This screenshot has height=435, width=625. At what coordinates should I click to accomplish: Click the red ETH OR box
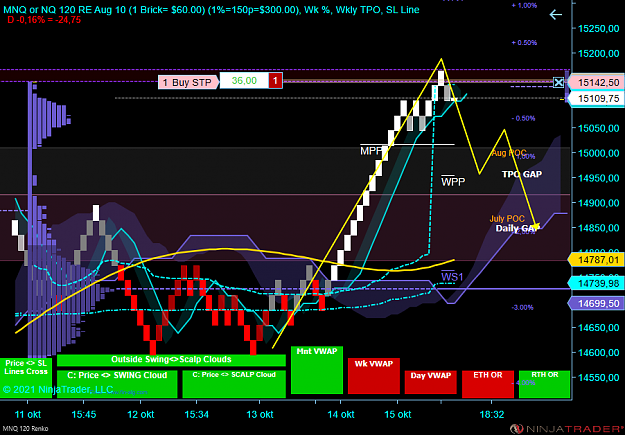click(488, 384)
